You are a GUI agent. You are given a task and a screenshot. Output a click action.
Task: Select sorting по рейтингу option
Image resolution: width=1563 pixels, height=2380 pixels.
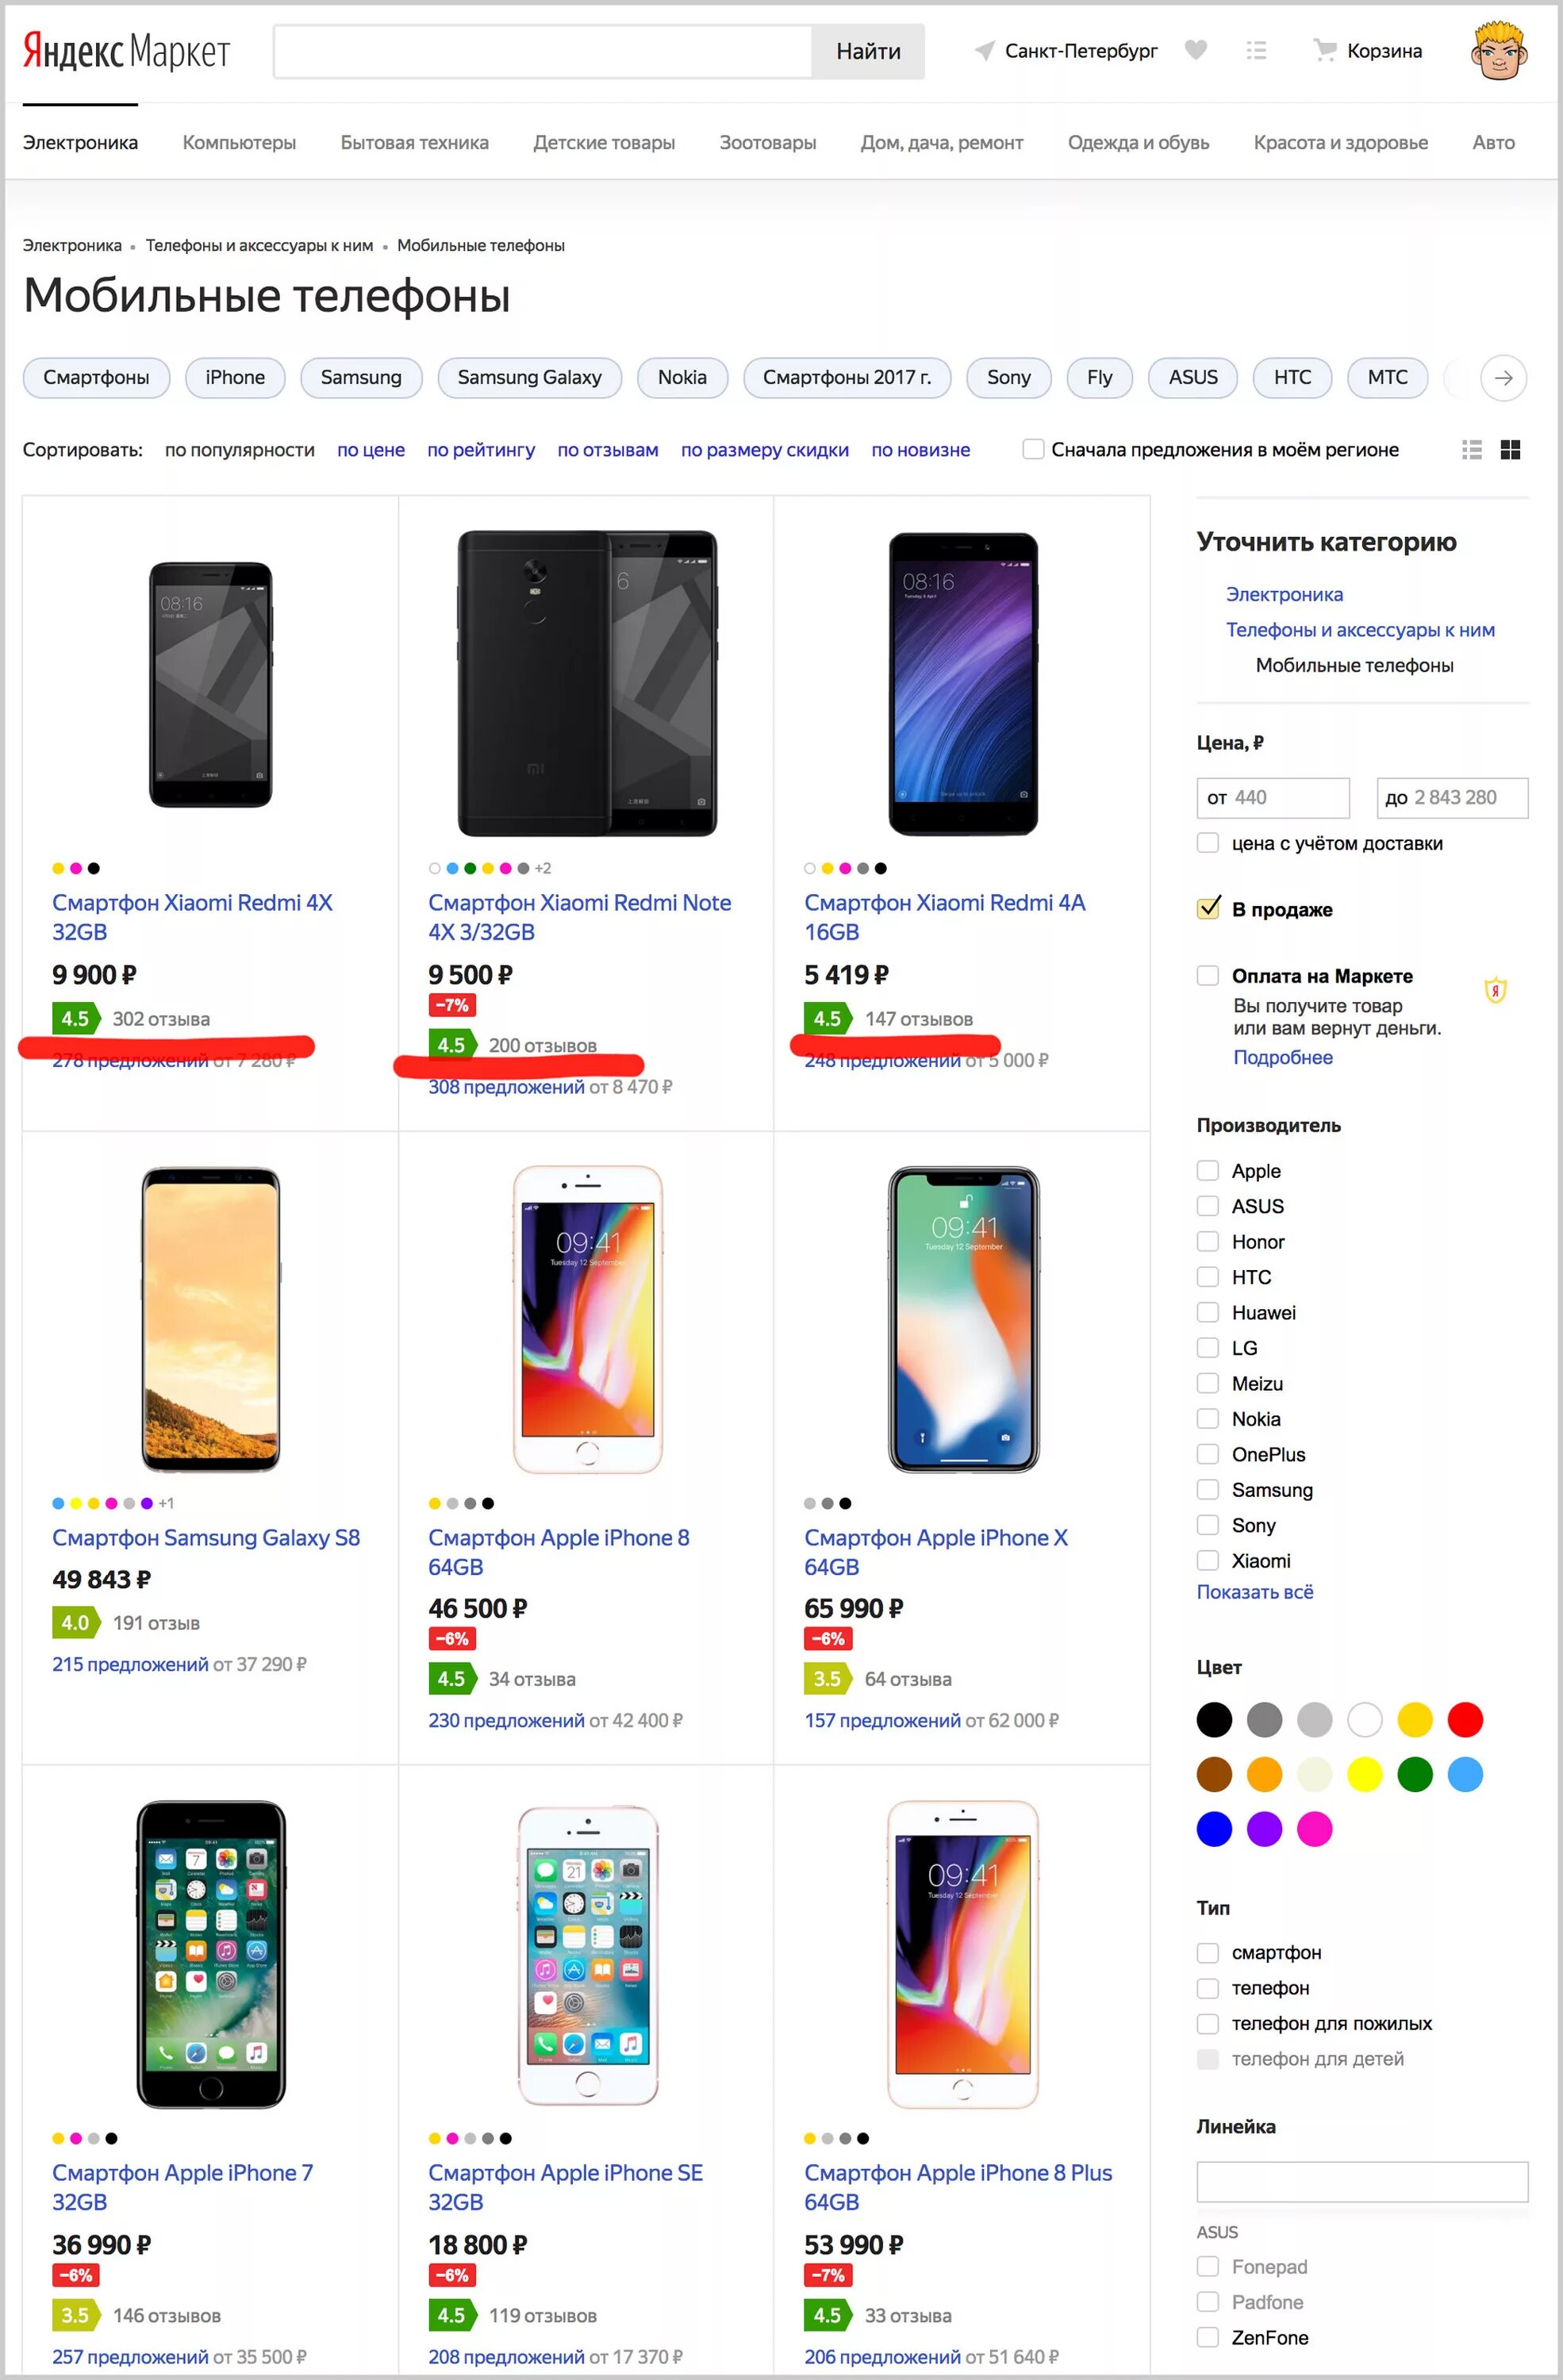[x=474, y=451]
